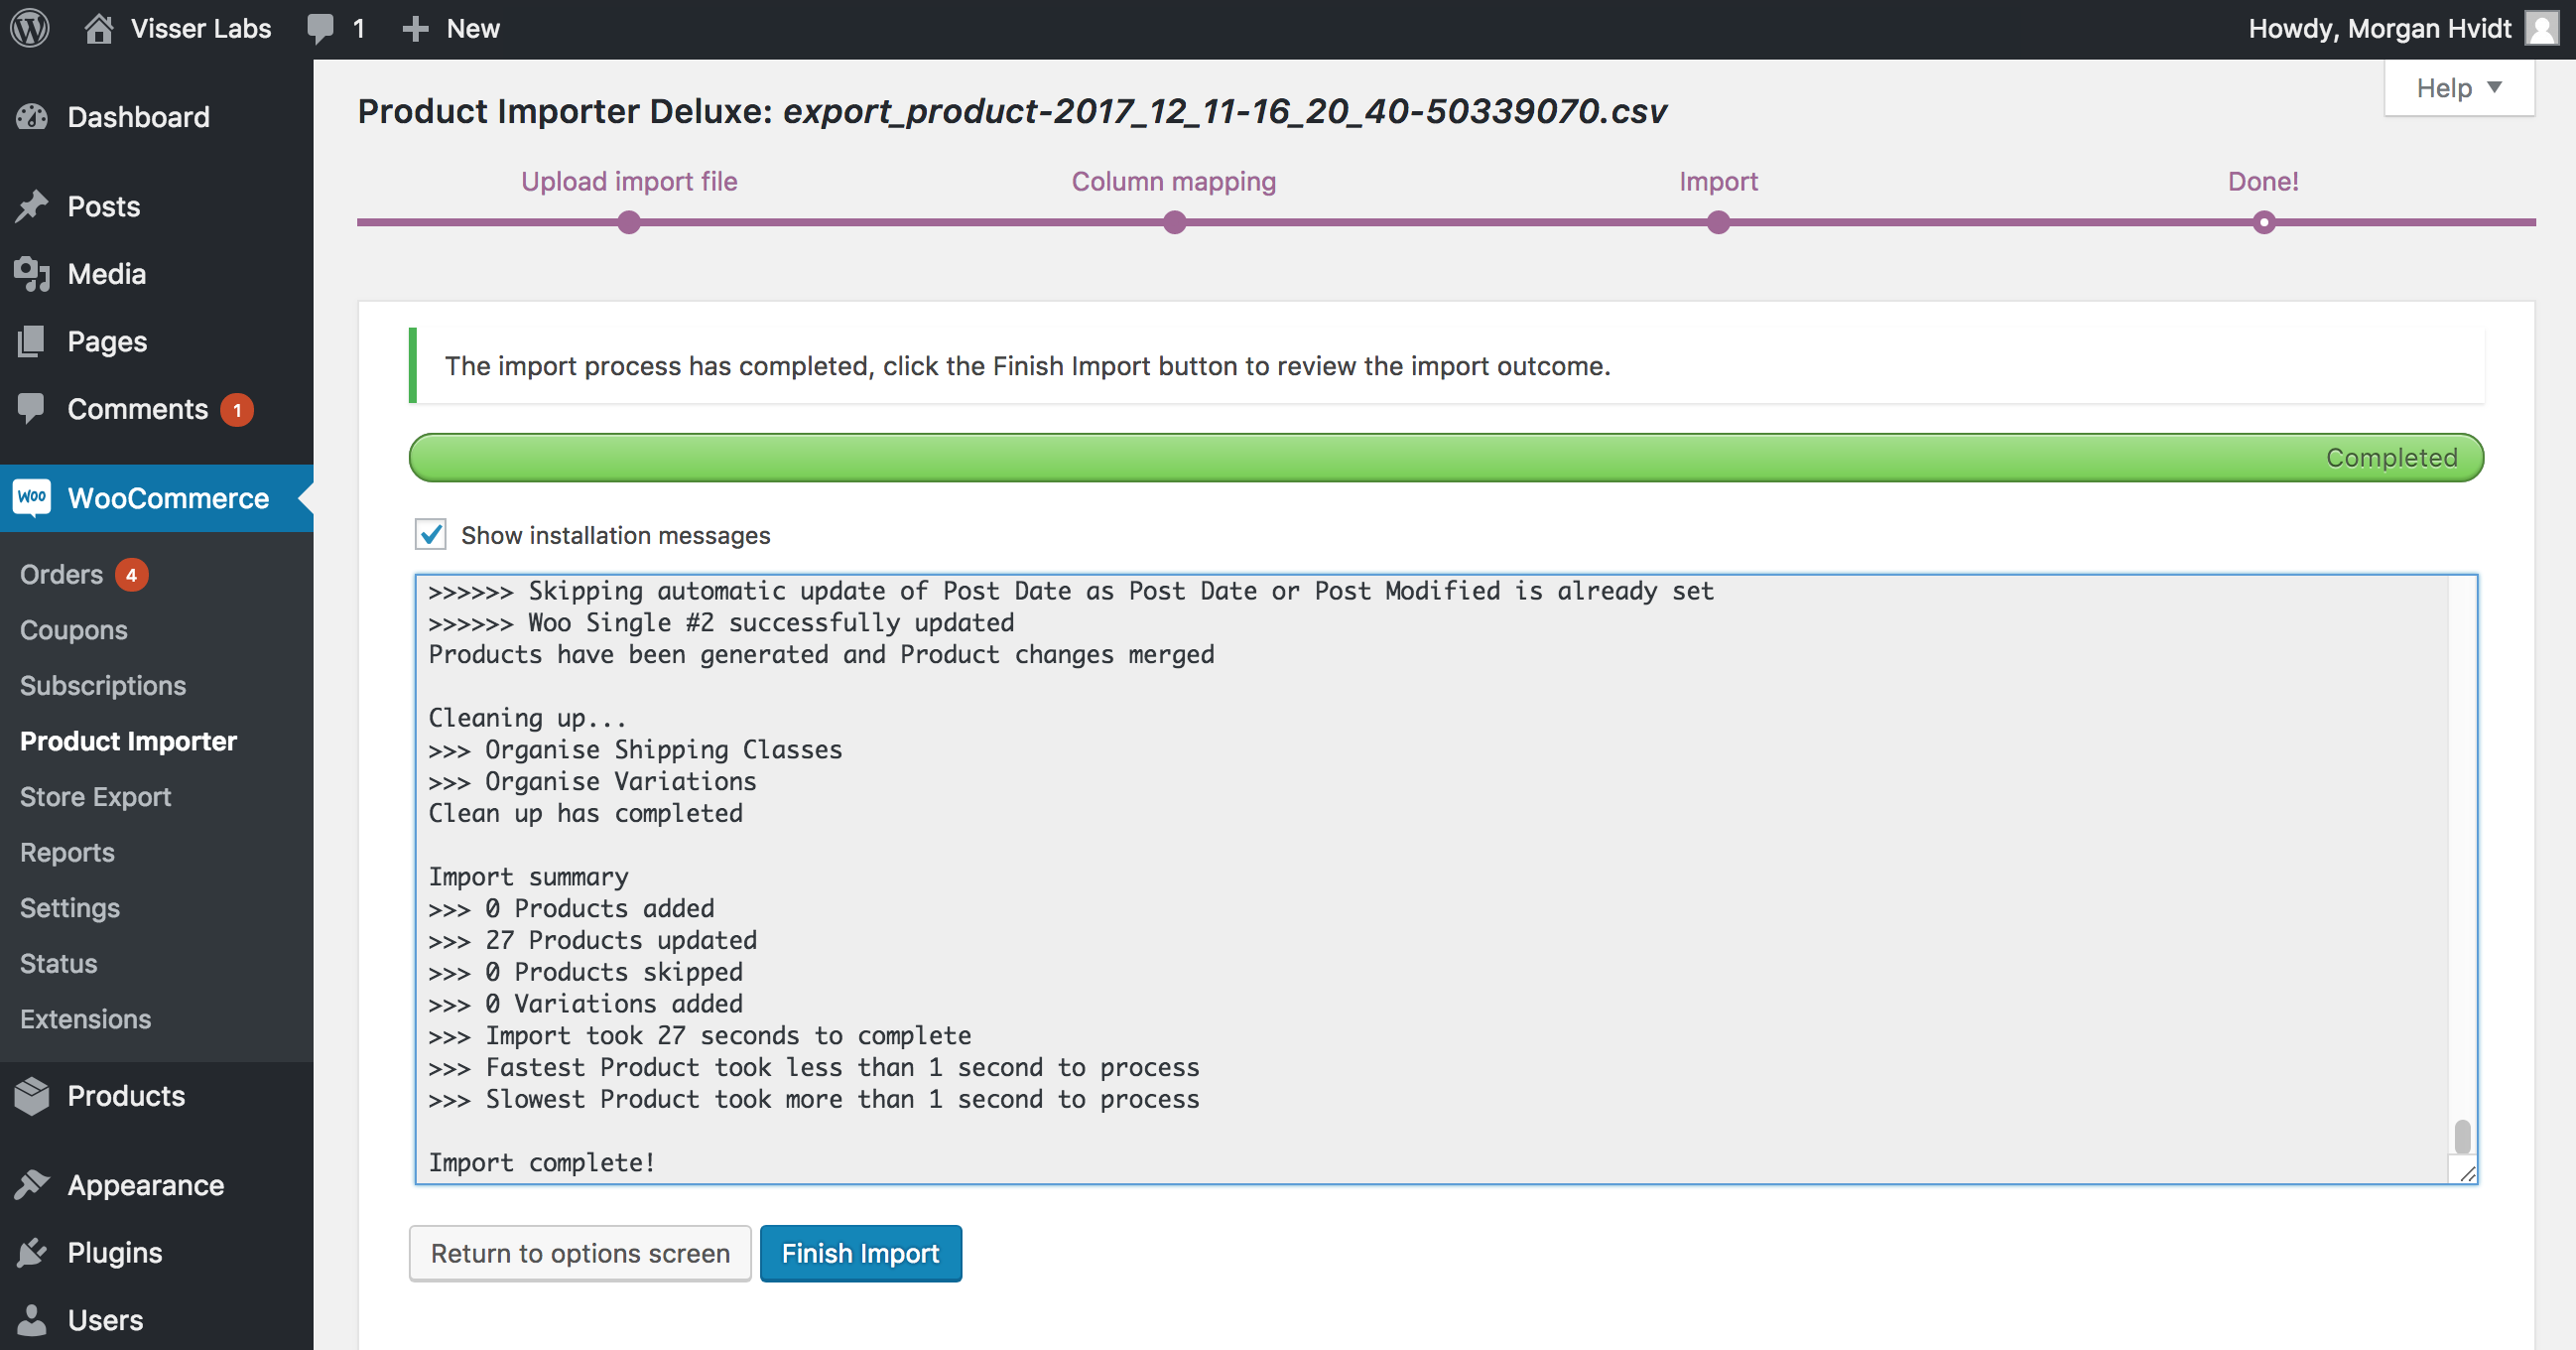Click the Media library icon
2576x1350 pixels.
click(32, 274)
